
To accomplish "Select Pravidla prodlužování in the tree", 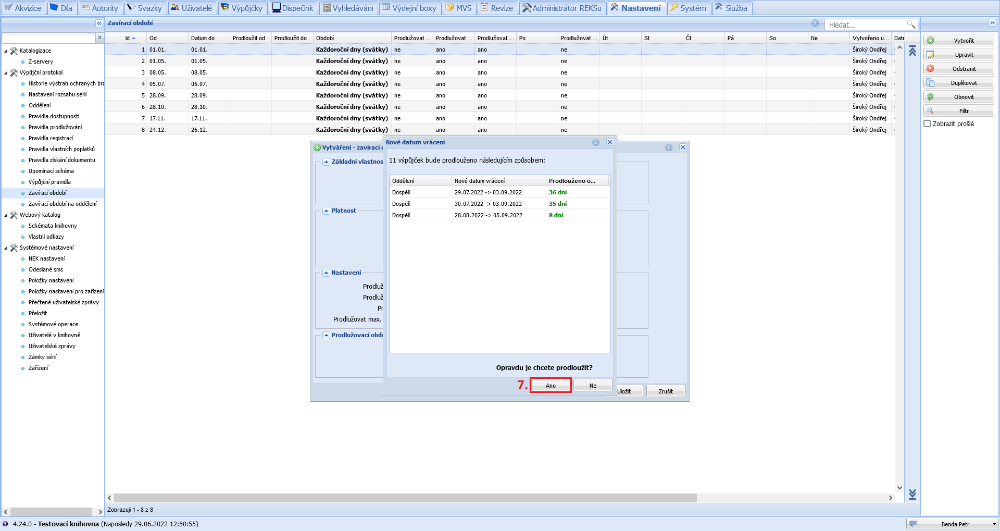I will click(x=54, y=127).
